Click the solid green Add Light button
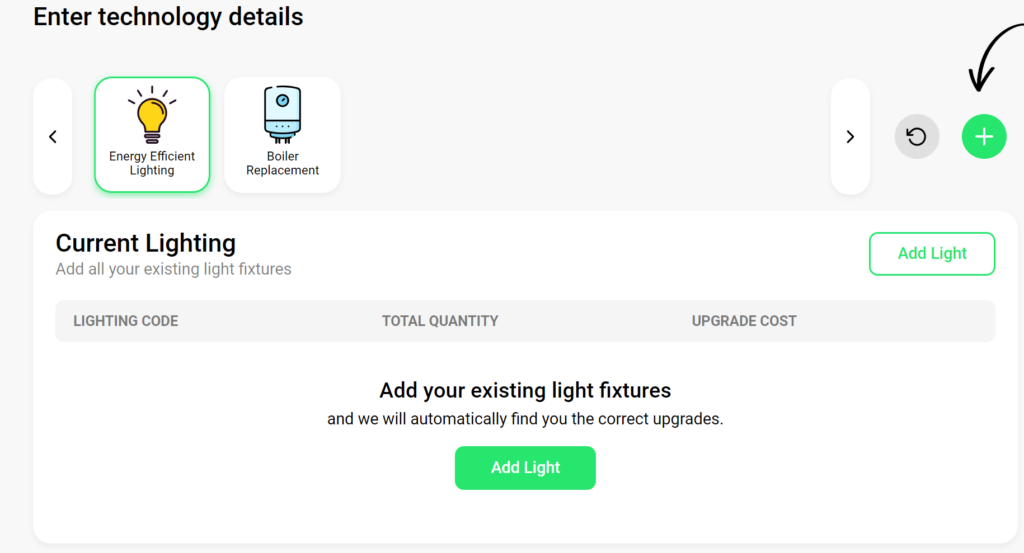 click(x=525, y=467)
